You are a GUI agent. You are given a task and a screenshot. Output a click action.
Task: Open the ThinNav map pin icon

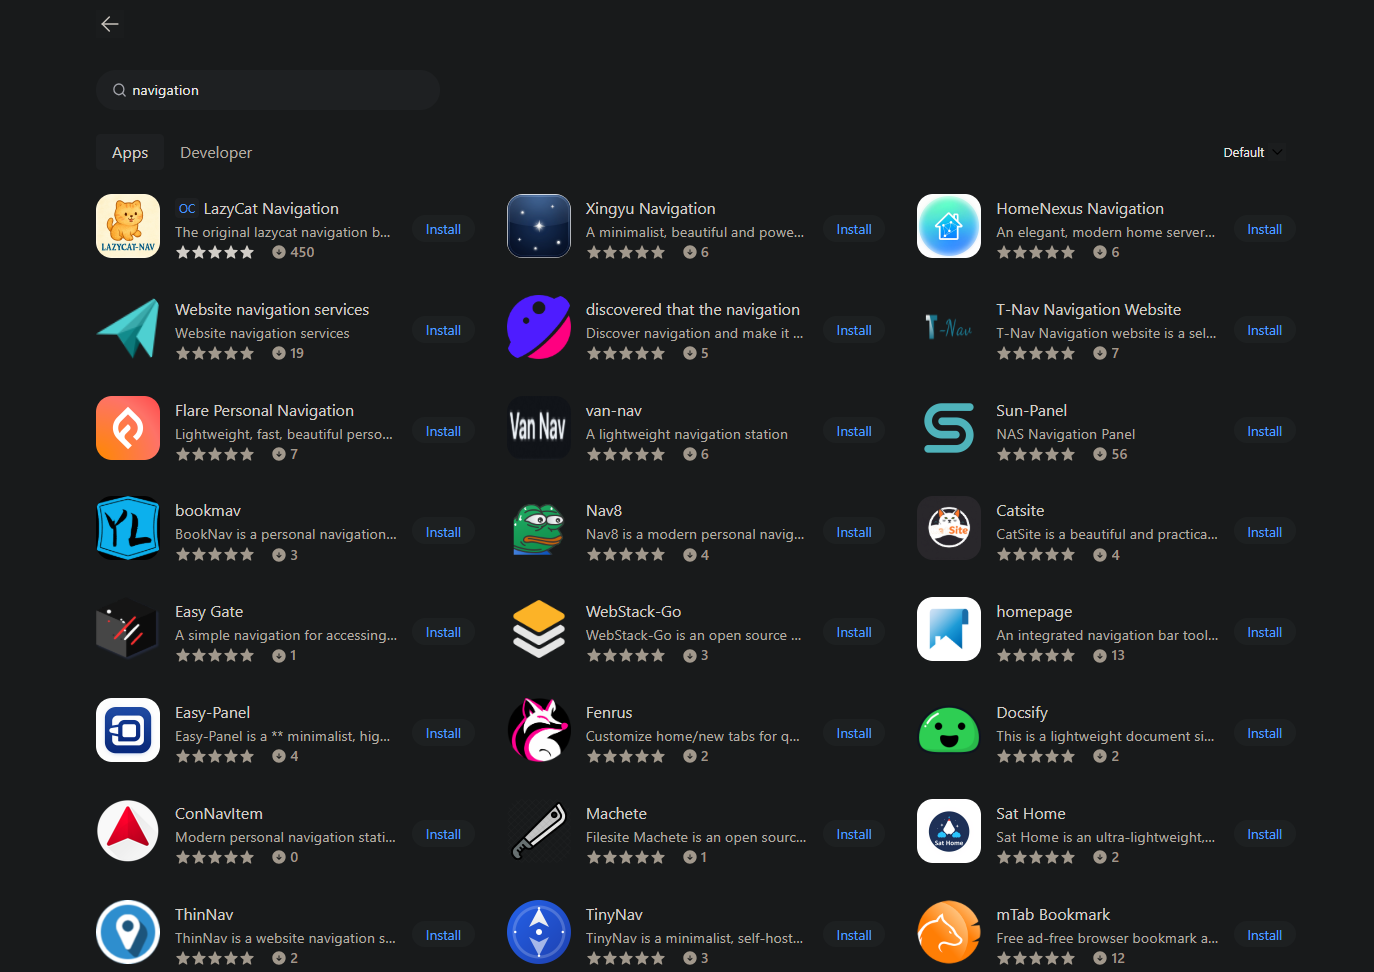coord(128,932)
